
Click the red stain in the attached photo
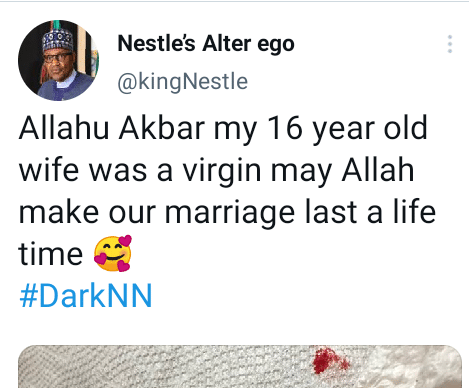[x=330, y=361]
